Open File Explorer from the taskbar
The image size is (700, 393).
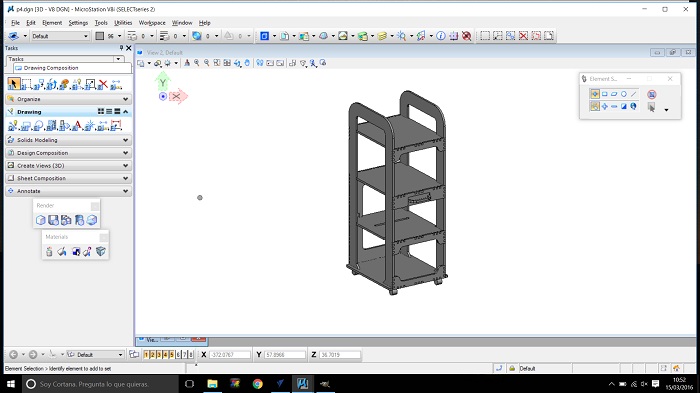click(212, 384)
